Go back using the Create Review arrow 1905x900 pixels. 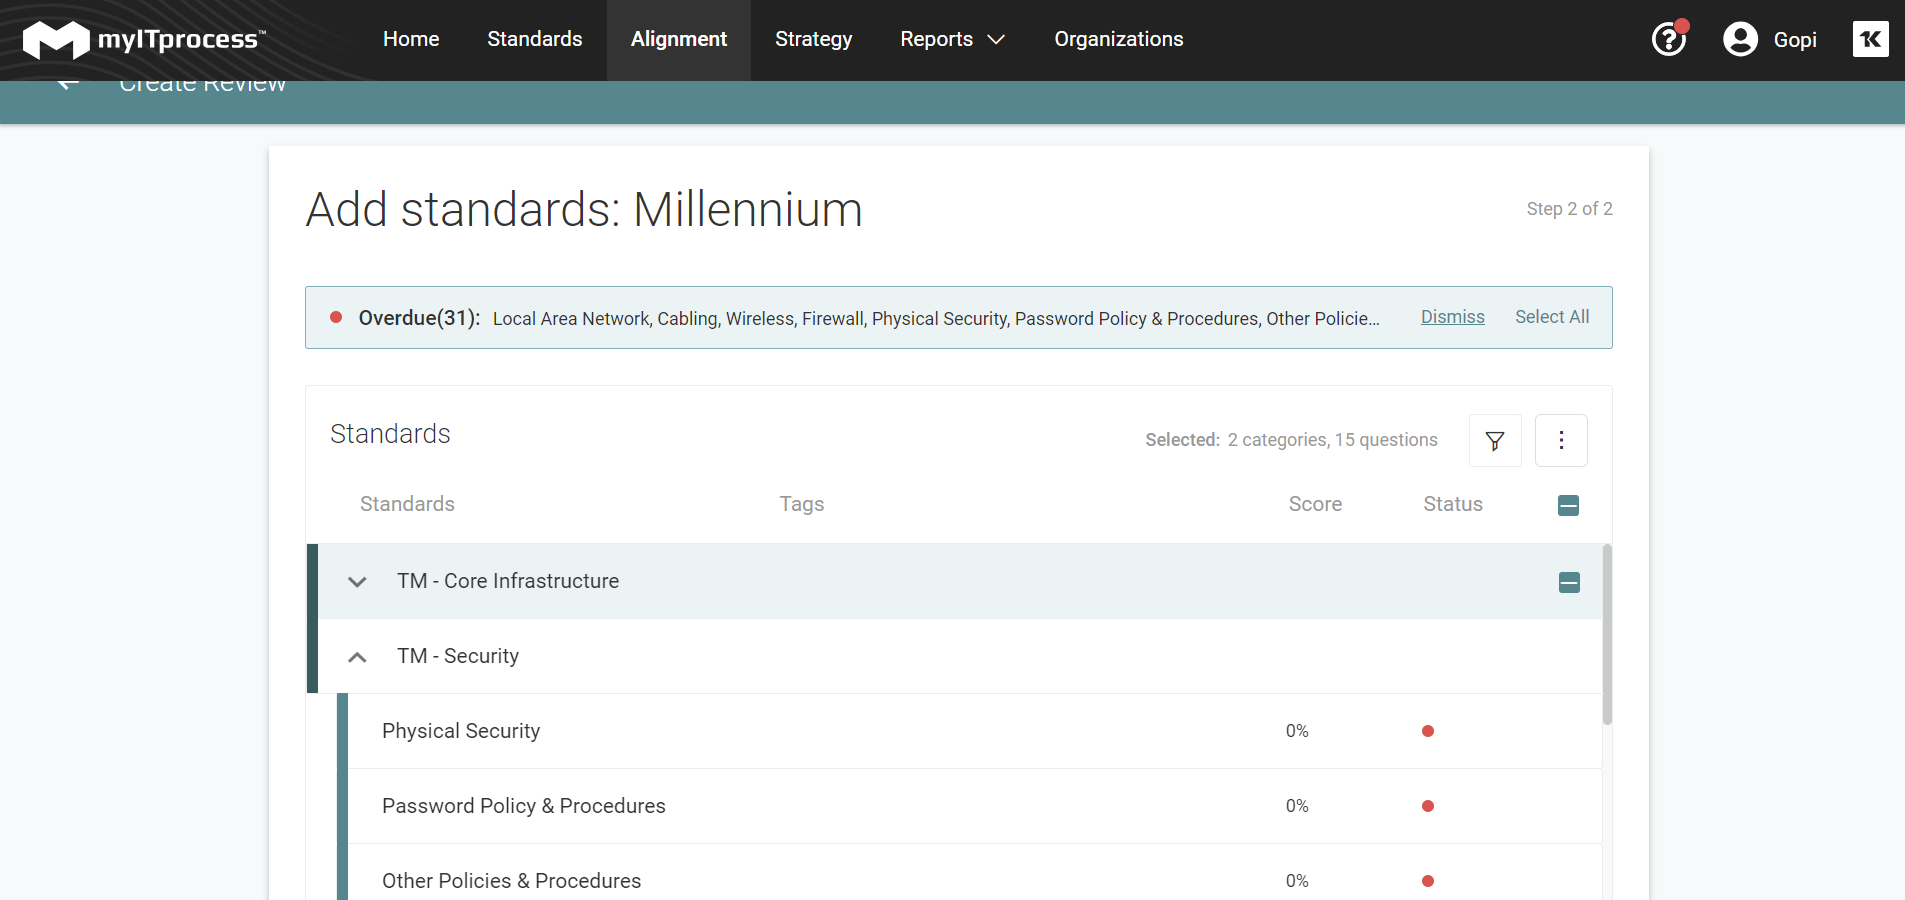coord(68,84)
